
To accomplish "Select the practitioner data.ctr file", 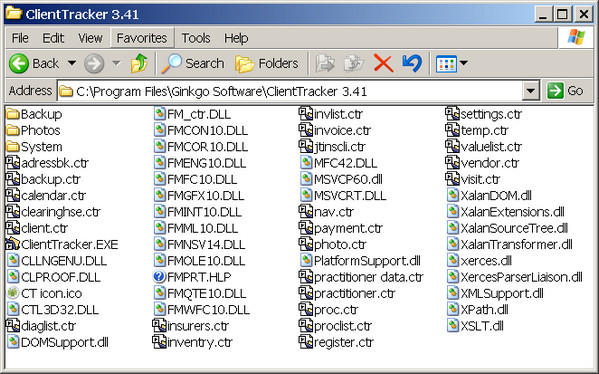I will pyautogui.click(x=361, y=277).
